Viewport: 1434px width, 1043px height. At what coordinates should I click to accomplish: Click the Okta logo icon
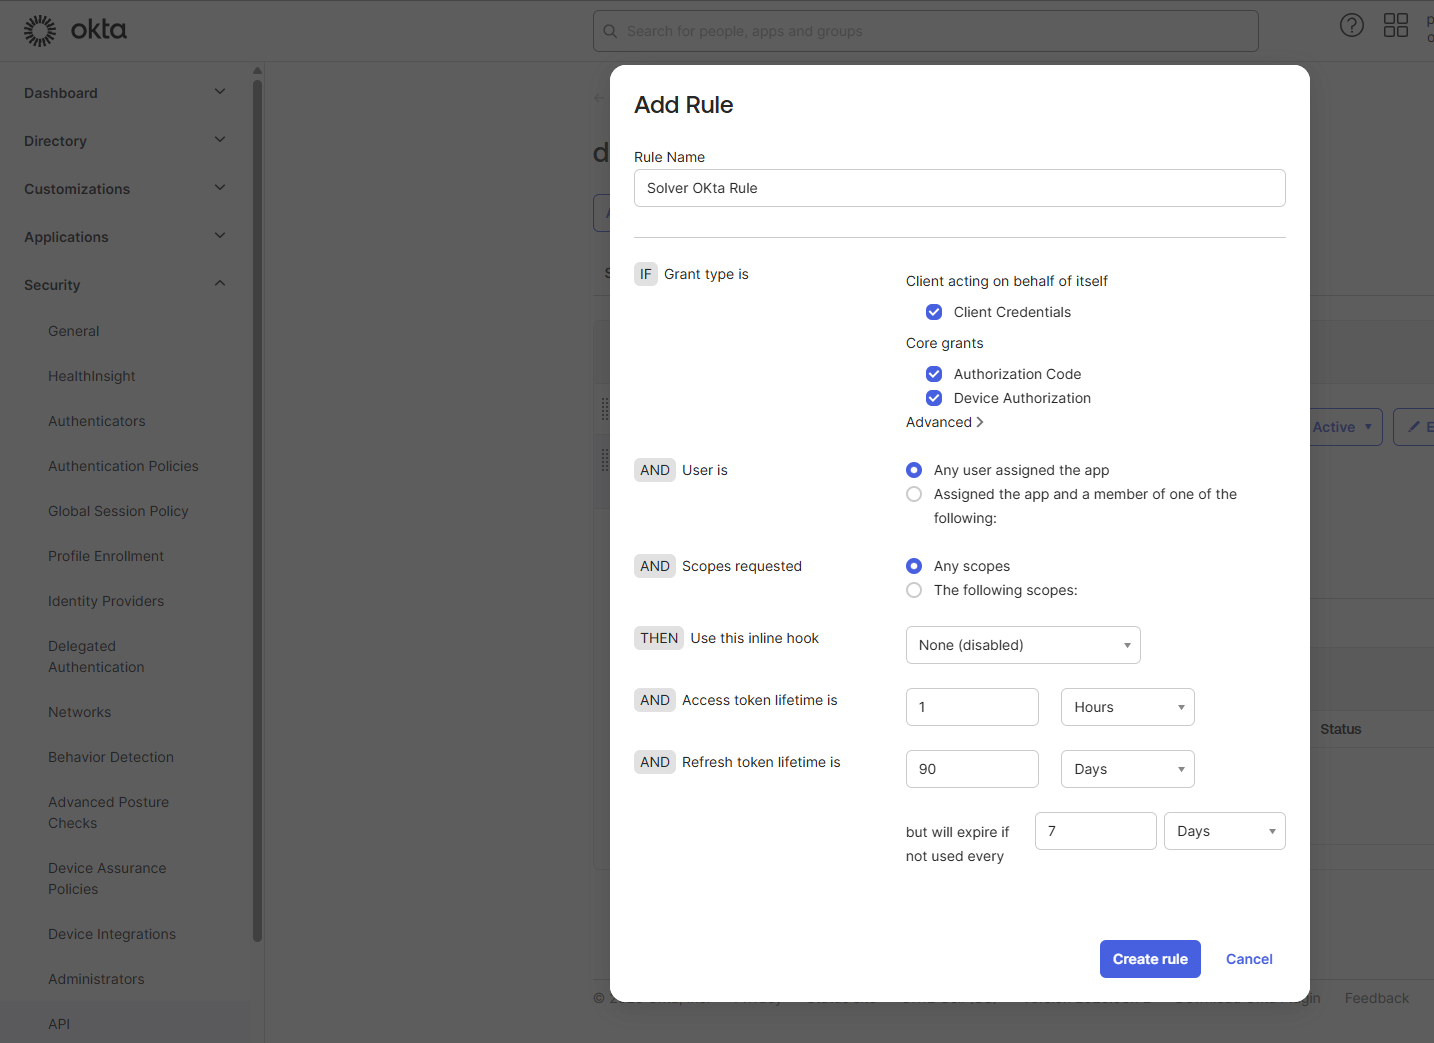[x=40, y=31]
